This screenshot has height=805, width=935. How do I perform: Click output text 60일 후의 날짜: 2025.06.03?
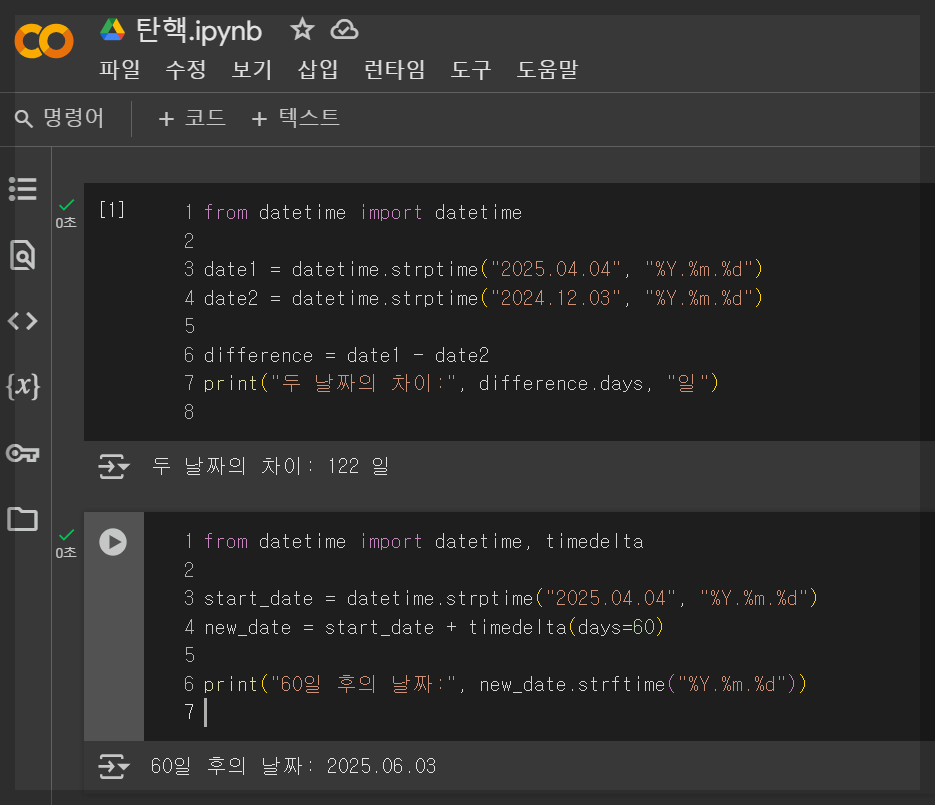(x=293, y=766)
